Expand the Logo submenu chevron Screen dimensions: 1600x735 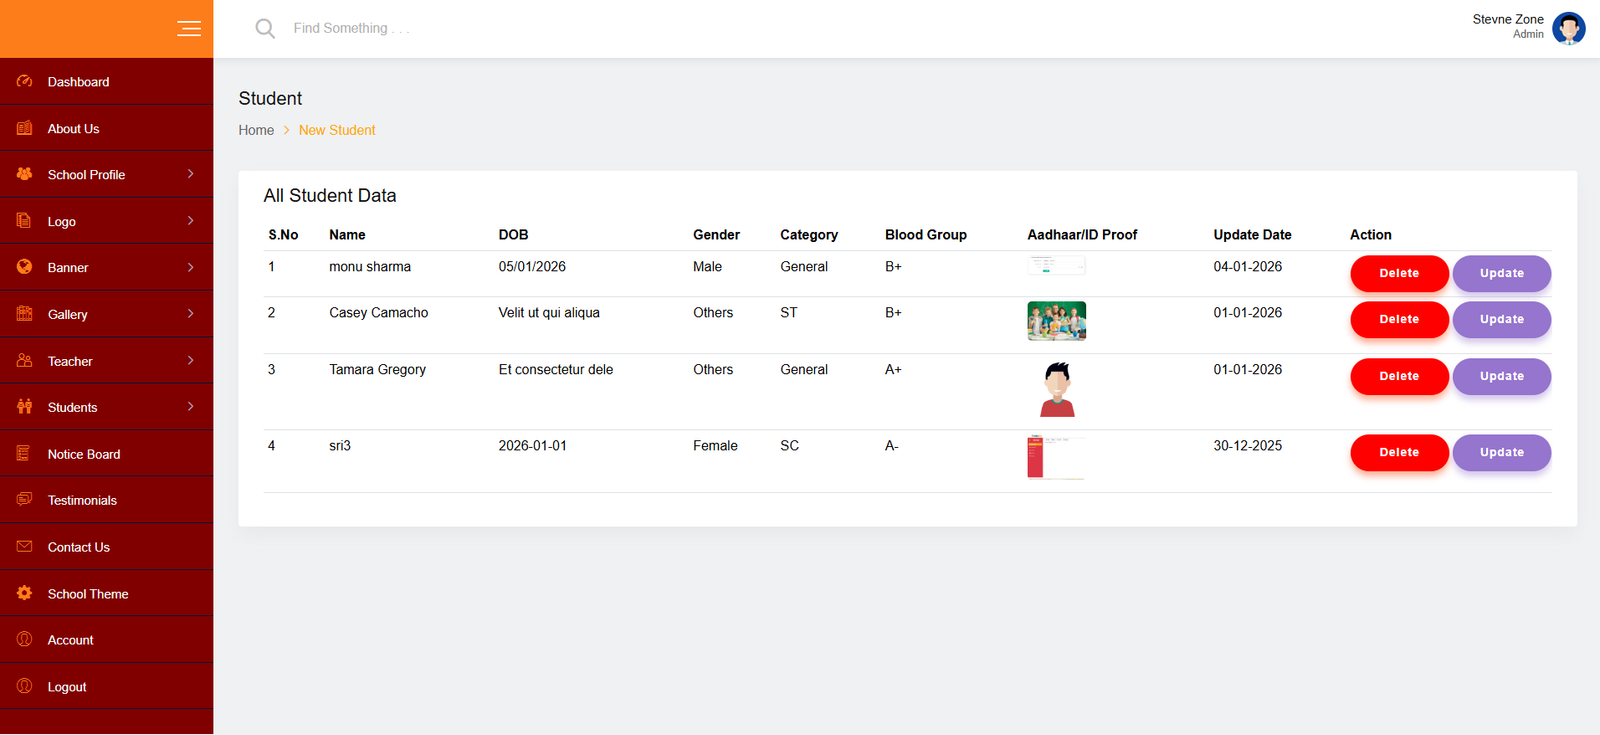click(190, 221)
